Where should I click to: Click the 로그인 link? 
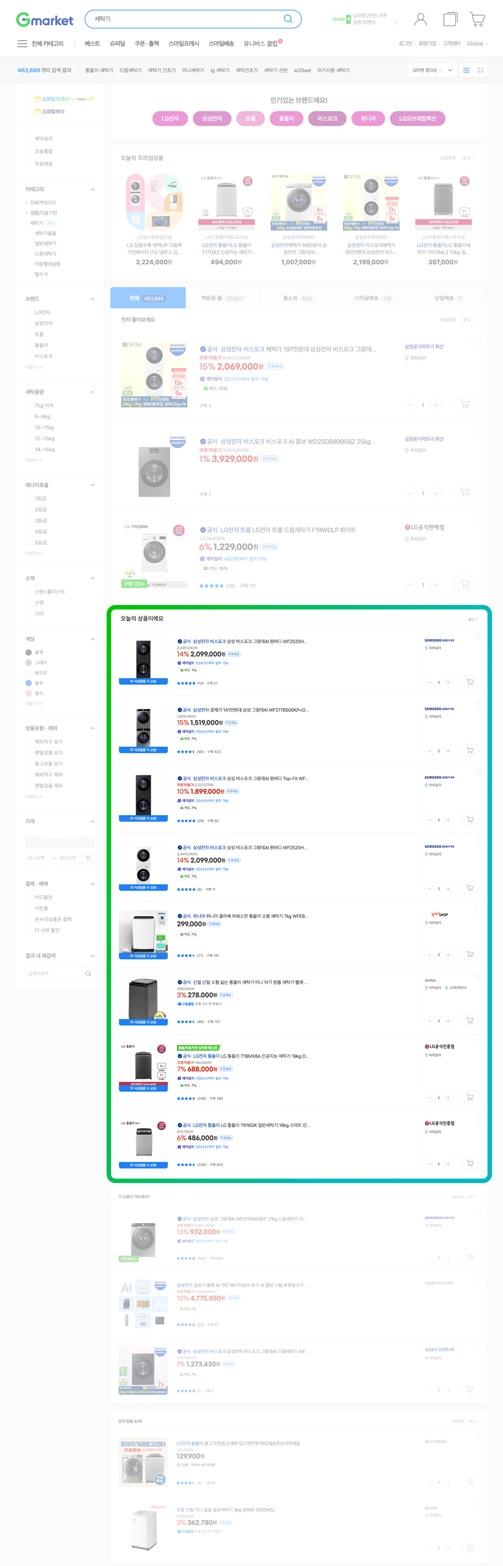405,44
